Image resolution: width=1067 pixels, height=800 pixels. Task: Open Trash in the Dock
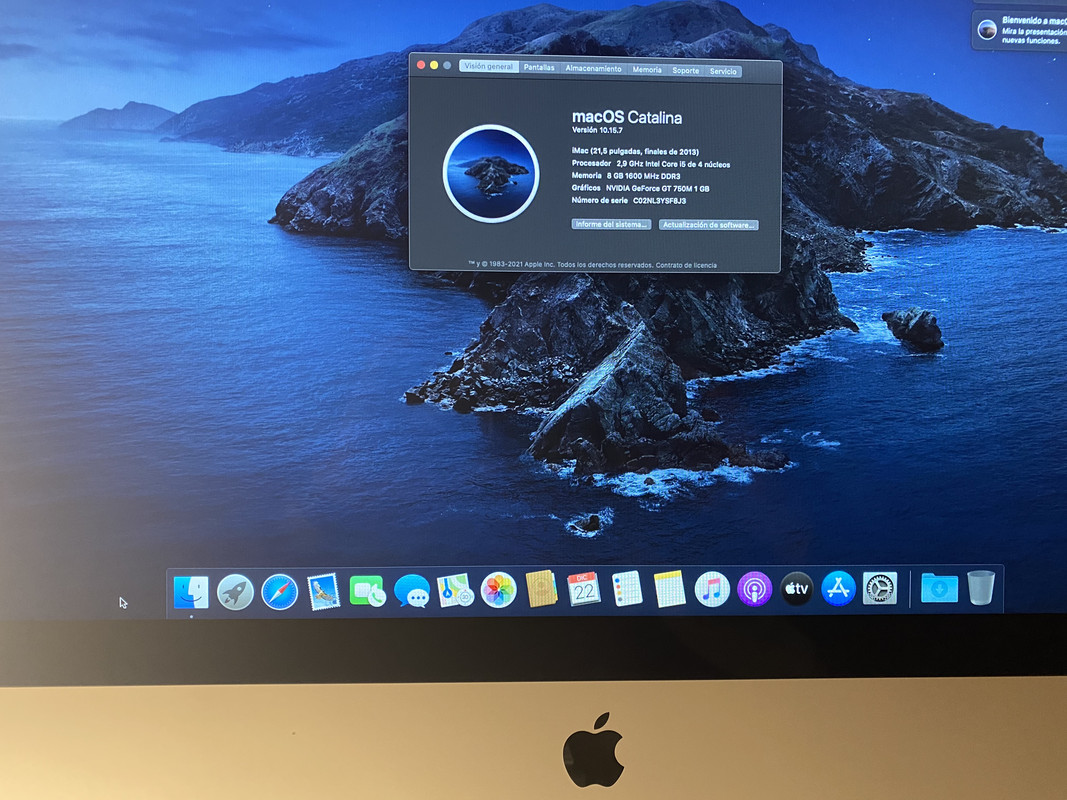click(981, 587)
